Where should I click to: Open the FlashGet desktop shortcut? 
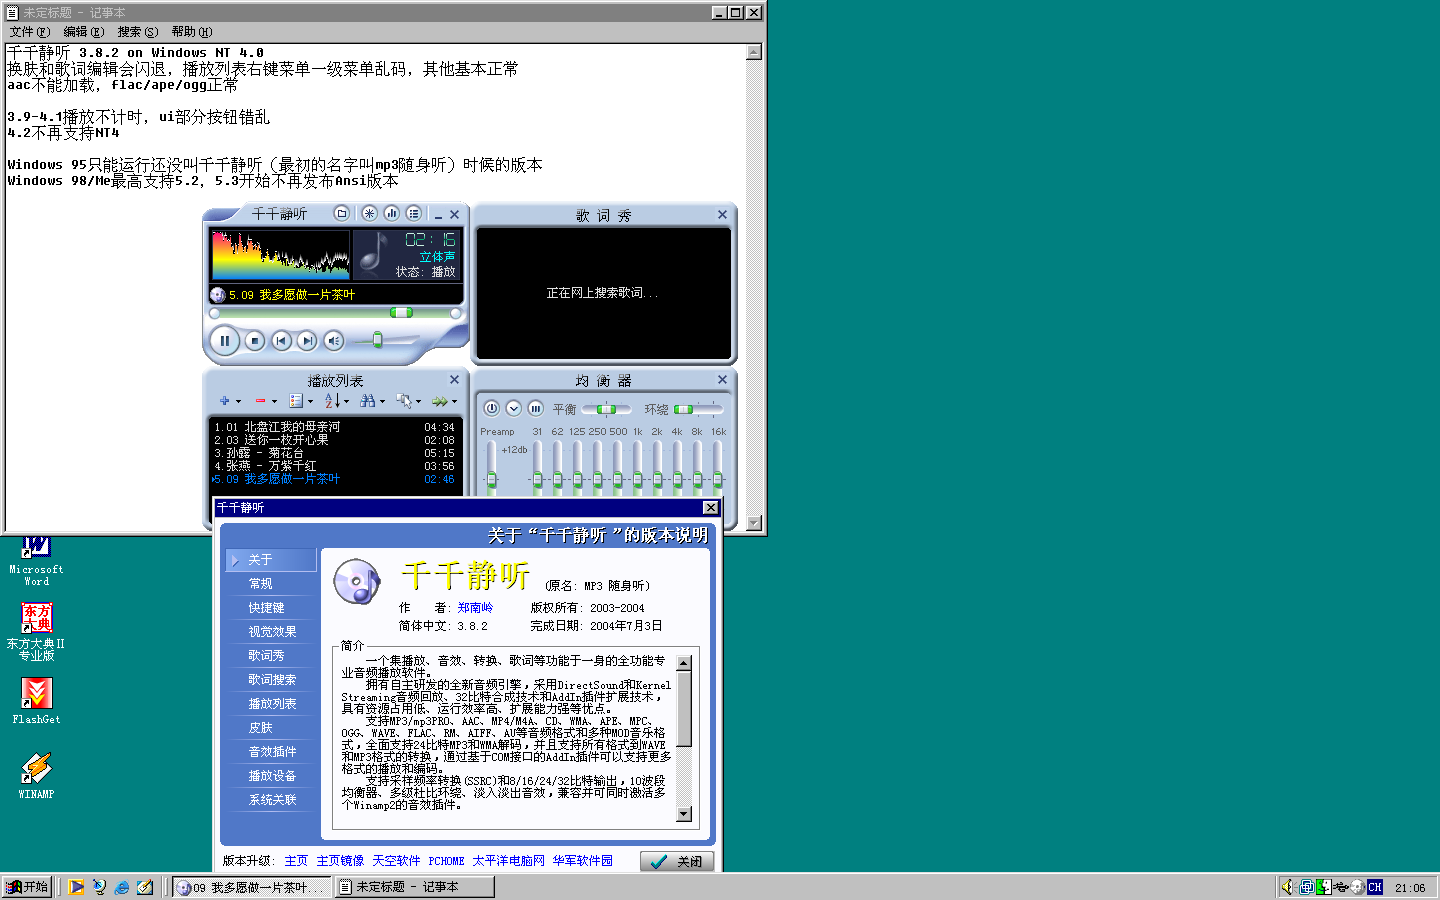point(36,700)
